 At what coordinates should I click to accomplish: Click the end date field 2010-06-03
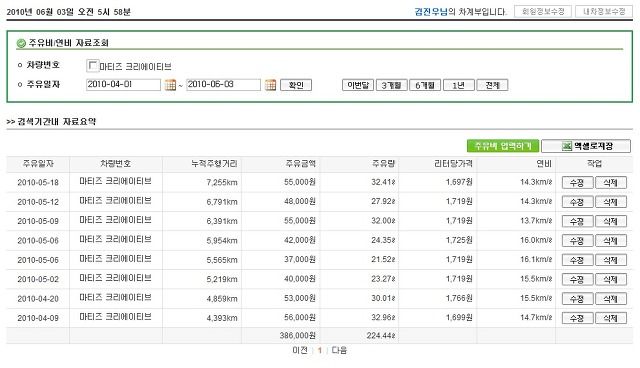pos(223,85)
